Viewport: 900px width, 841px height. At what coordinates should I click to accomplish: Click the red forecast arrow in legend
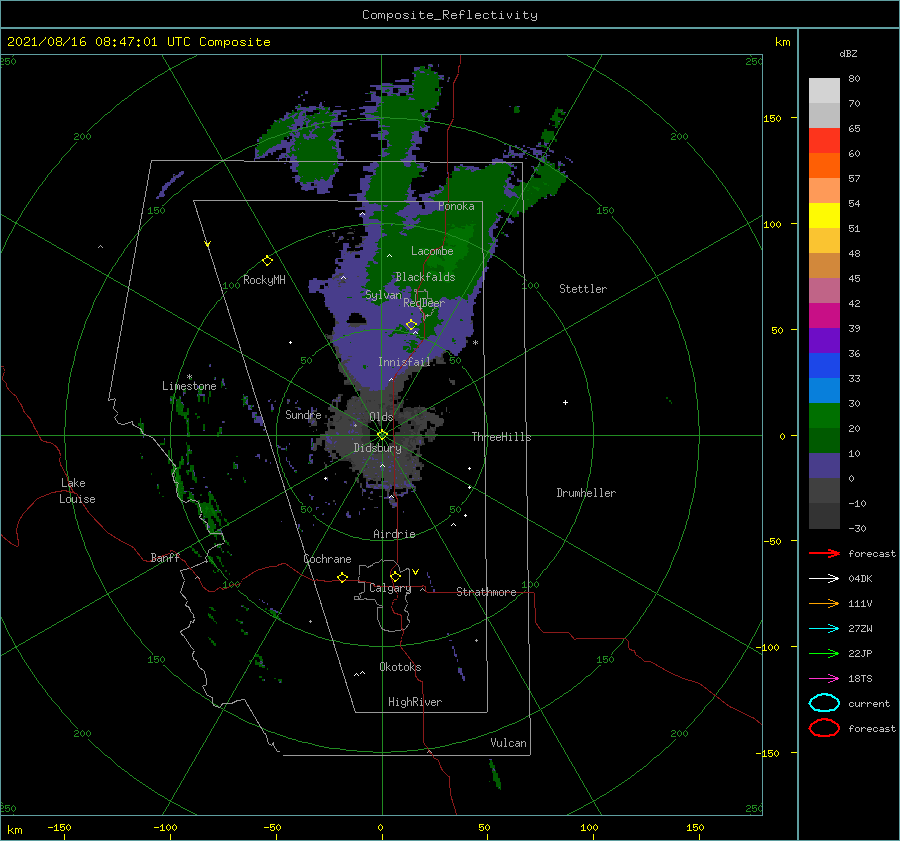click(x=824, y=553)
